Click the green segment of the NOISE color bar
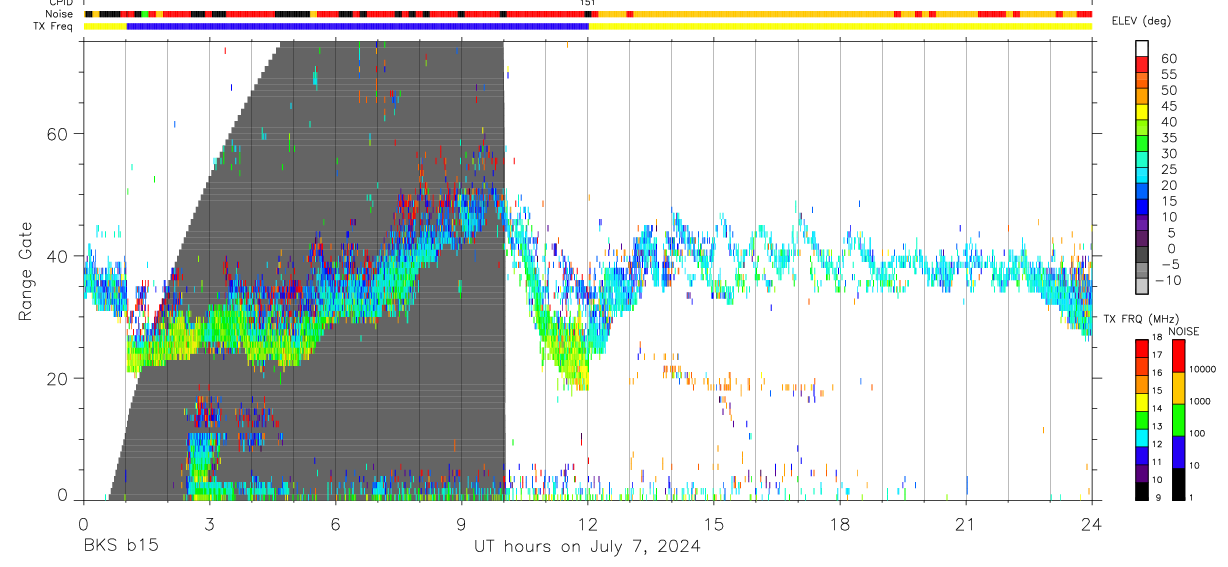 (1179, 420)
